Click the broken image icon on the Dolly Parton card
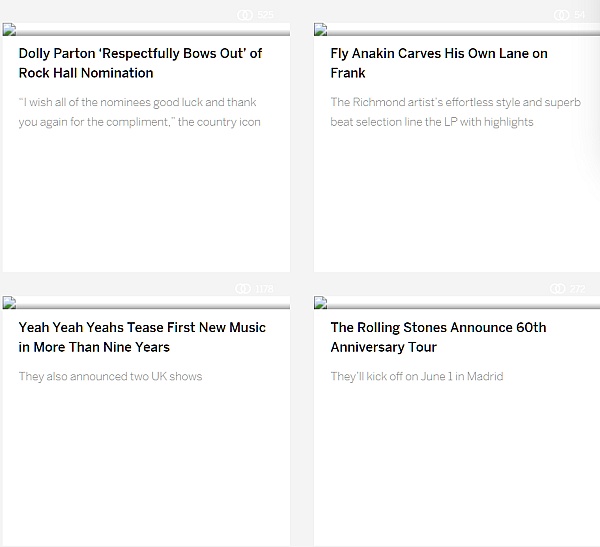The height and width of the screenshot is (547, 600). click(x=9, y=29)
